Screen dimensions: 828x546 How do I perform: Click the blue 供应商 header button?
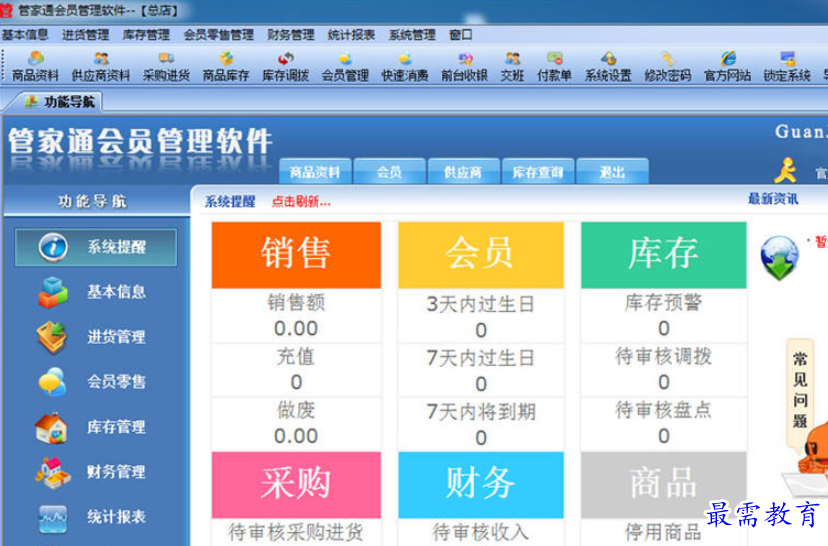tap(463, 172)
